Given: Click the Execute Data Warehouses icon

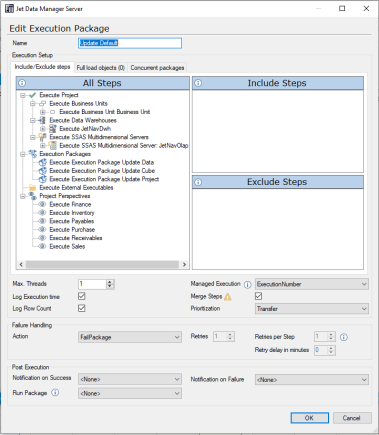Looking at the screenshot, I should click(42, 120).
